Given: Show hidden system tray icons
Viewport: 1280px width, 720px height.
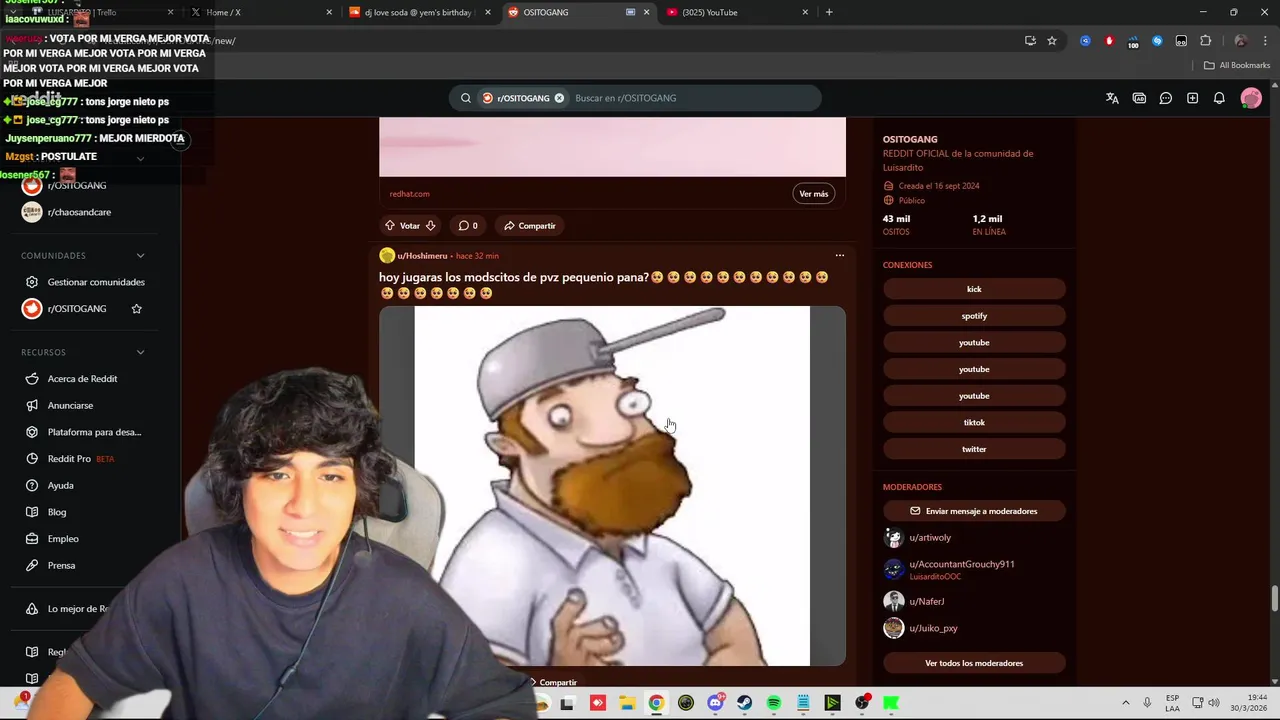Looking at the screenshot, I should [1125, 703].
